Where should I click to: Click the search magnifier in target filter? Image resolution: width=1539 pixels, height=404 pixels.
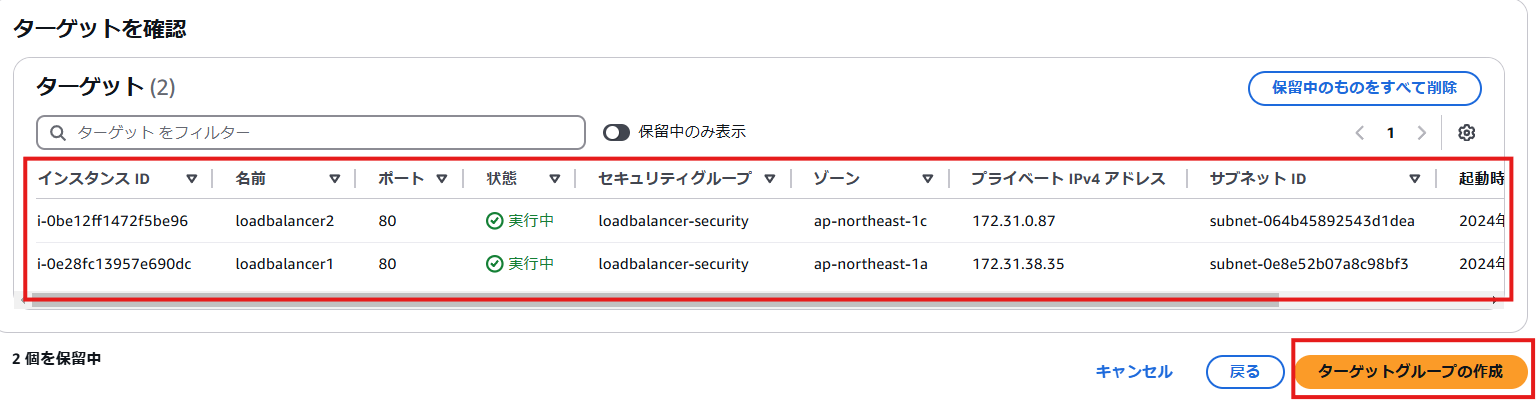pyautogui.click(x=58, y=132)
